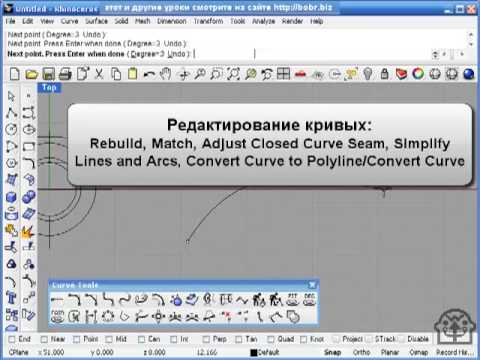The height and width of the screenshot is (360, 480).
Task: Click the first second-row Curve Tools icon
Action: tap(57, 316)
